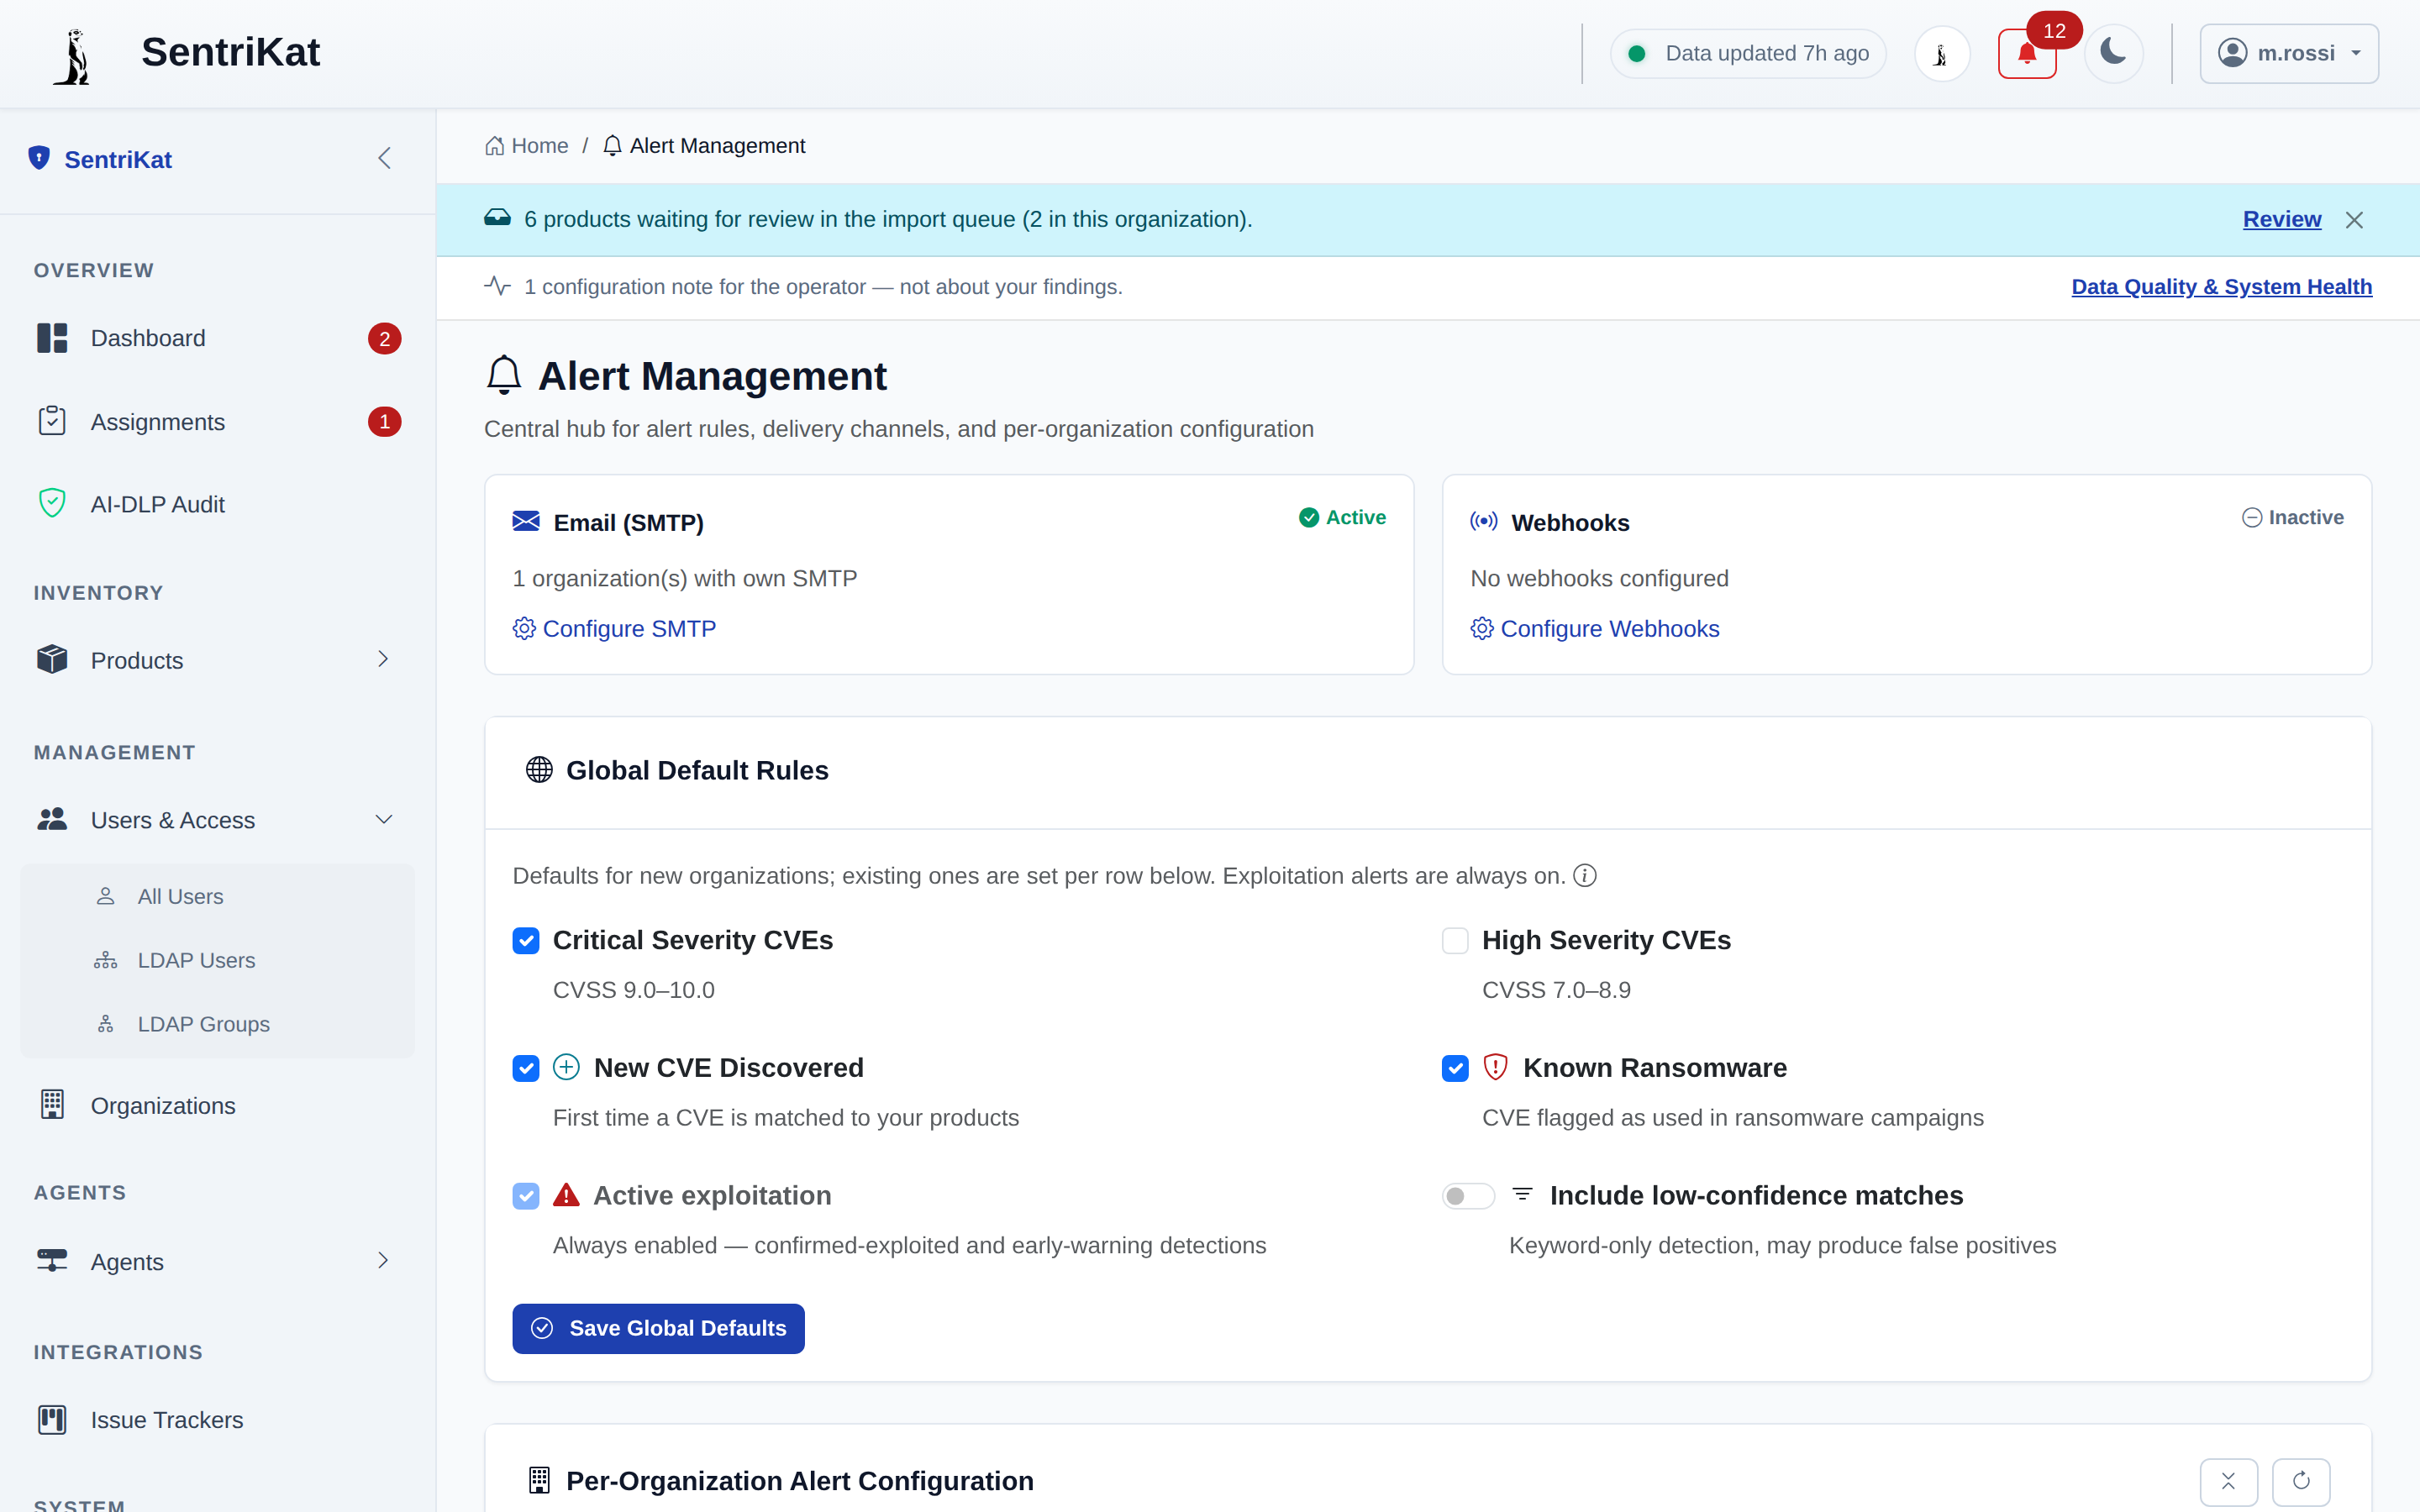Click the Global Default Rules globe icon

tap(539, 769)
